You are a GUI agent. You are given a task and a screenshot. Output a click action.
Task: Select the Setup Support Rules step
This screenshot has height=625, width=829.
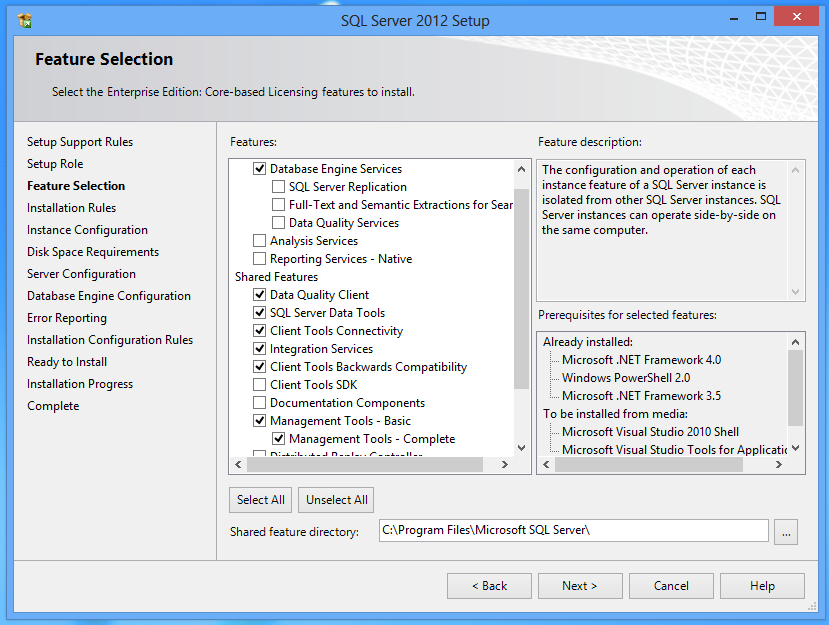(80, 142)
